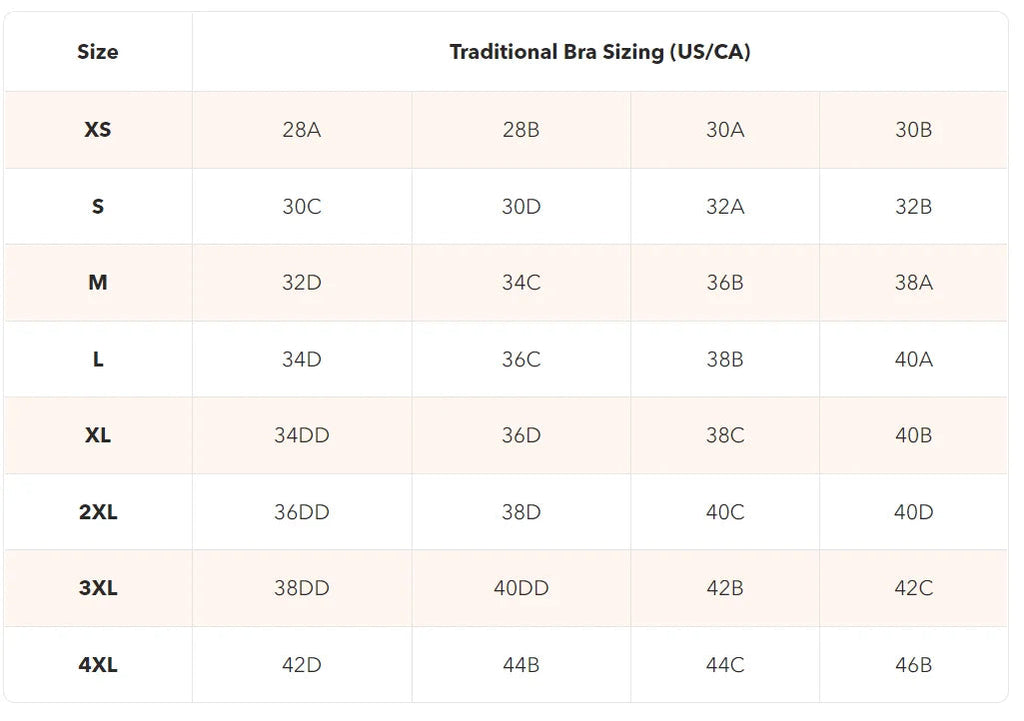
Task: Click the 40B cell
Action: pos(913,436)
